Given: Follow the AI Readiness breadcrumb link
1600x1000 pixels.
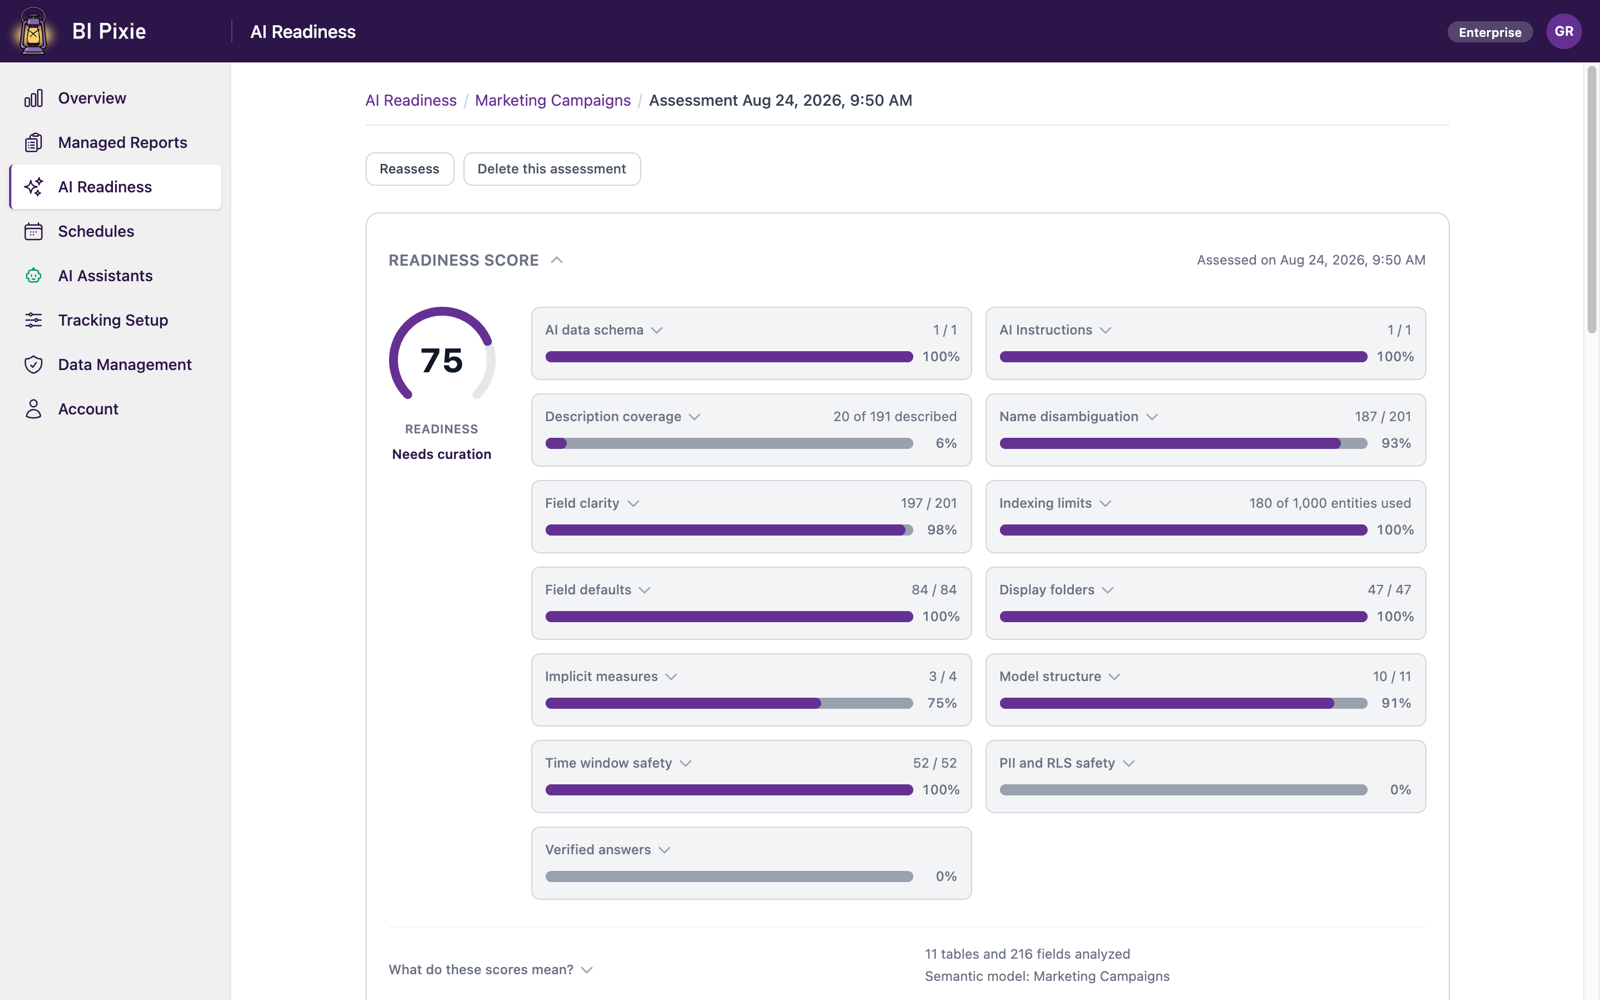Looking at the screenshot, I should pyautogui.click(x=411, y=100).
